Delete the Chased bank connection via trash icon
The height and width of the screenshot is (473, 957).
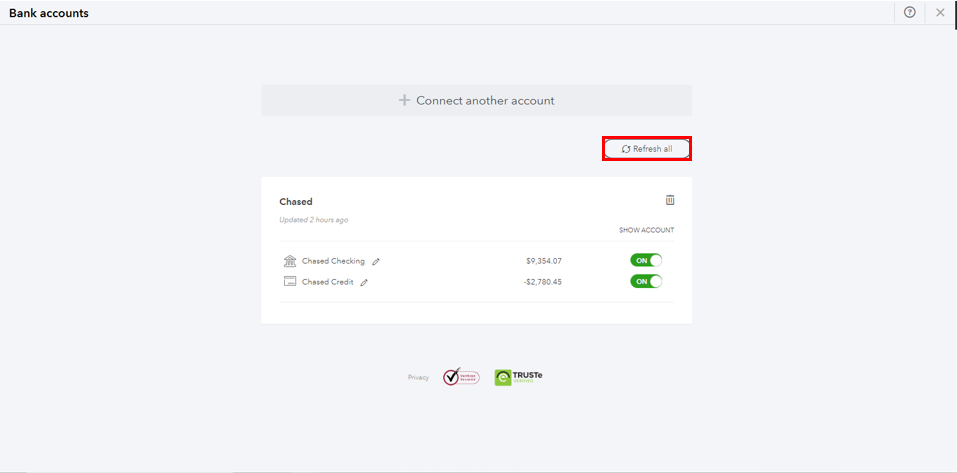(670, 200)
